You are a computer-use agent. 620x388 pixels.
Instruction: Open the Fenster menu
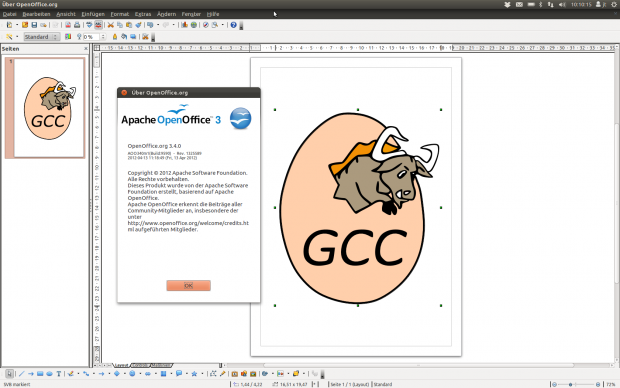(191, 14)
